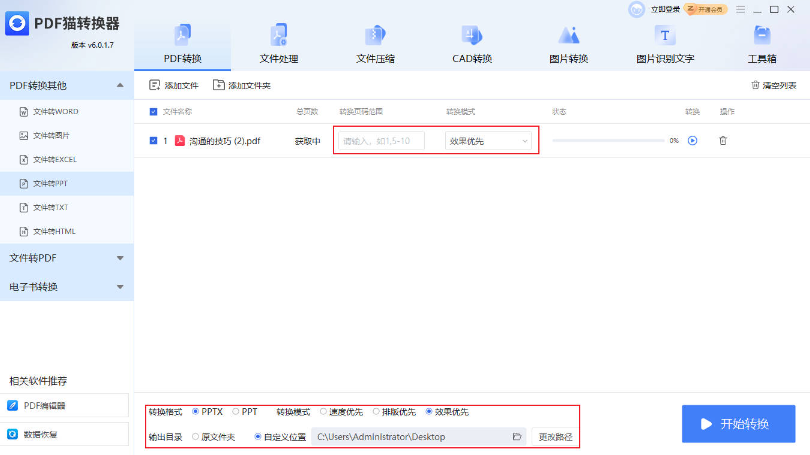Screen dimensions: 810x455
Task: Select the PPTX format radio button
Action: pyautogui.click(x=195, y=412)
